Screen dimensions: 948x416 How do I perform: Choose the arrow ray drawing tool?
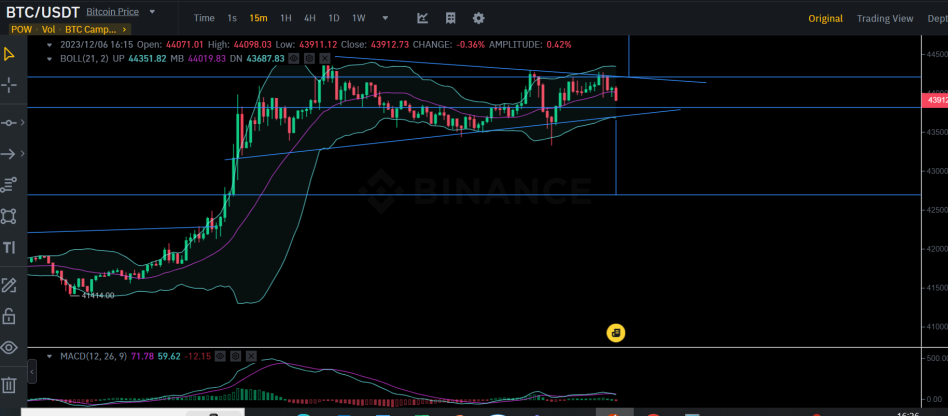pyautogui.click(x=8, y=154)
